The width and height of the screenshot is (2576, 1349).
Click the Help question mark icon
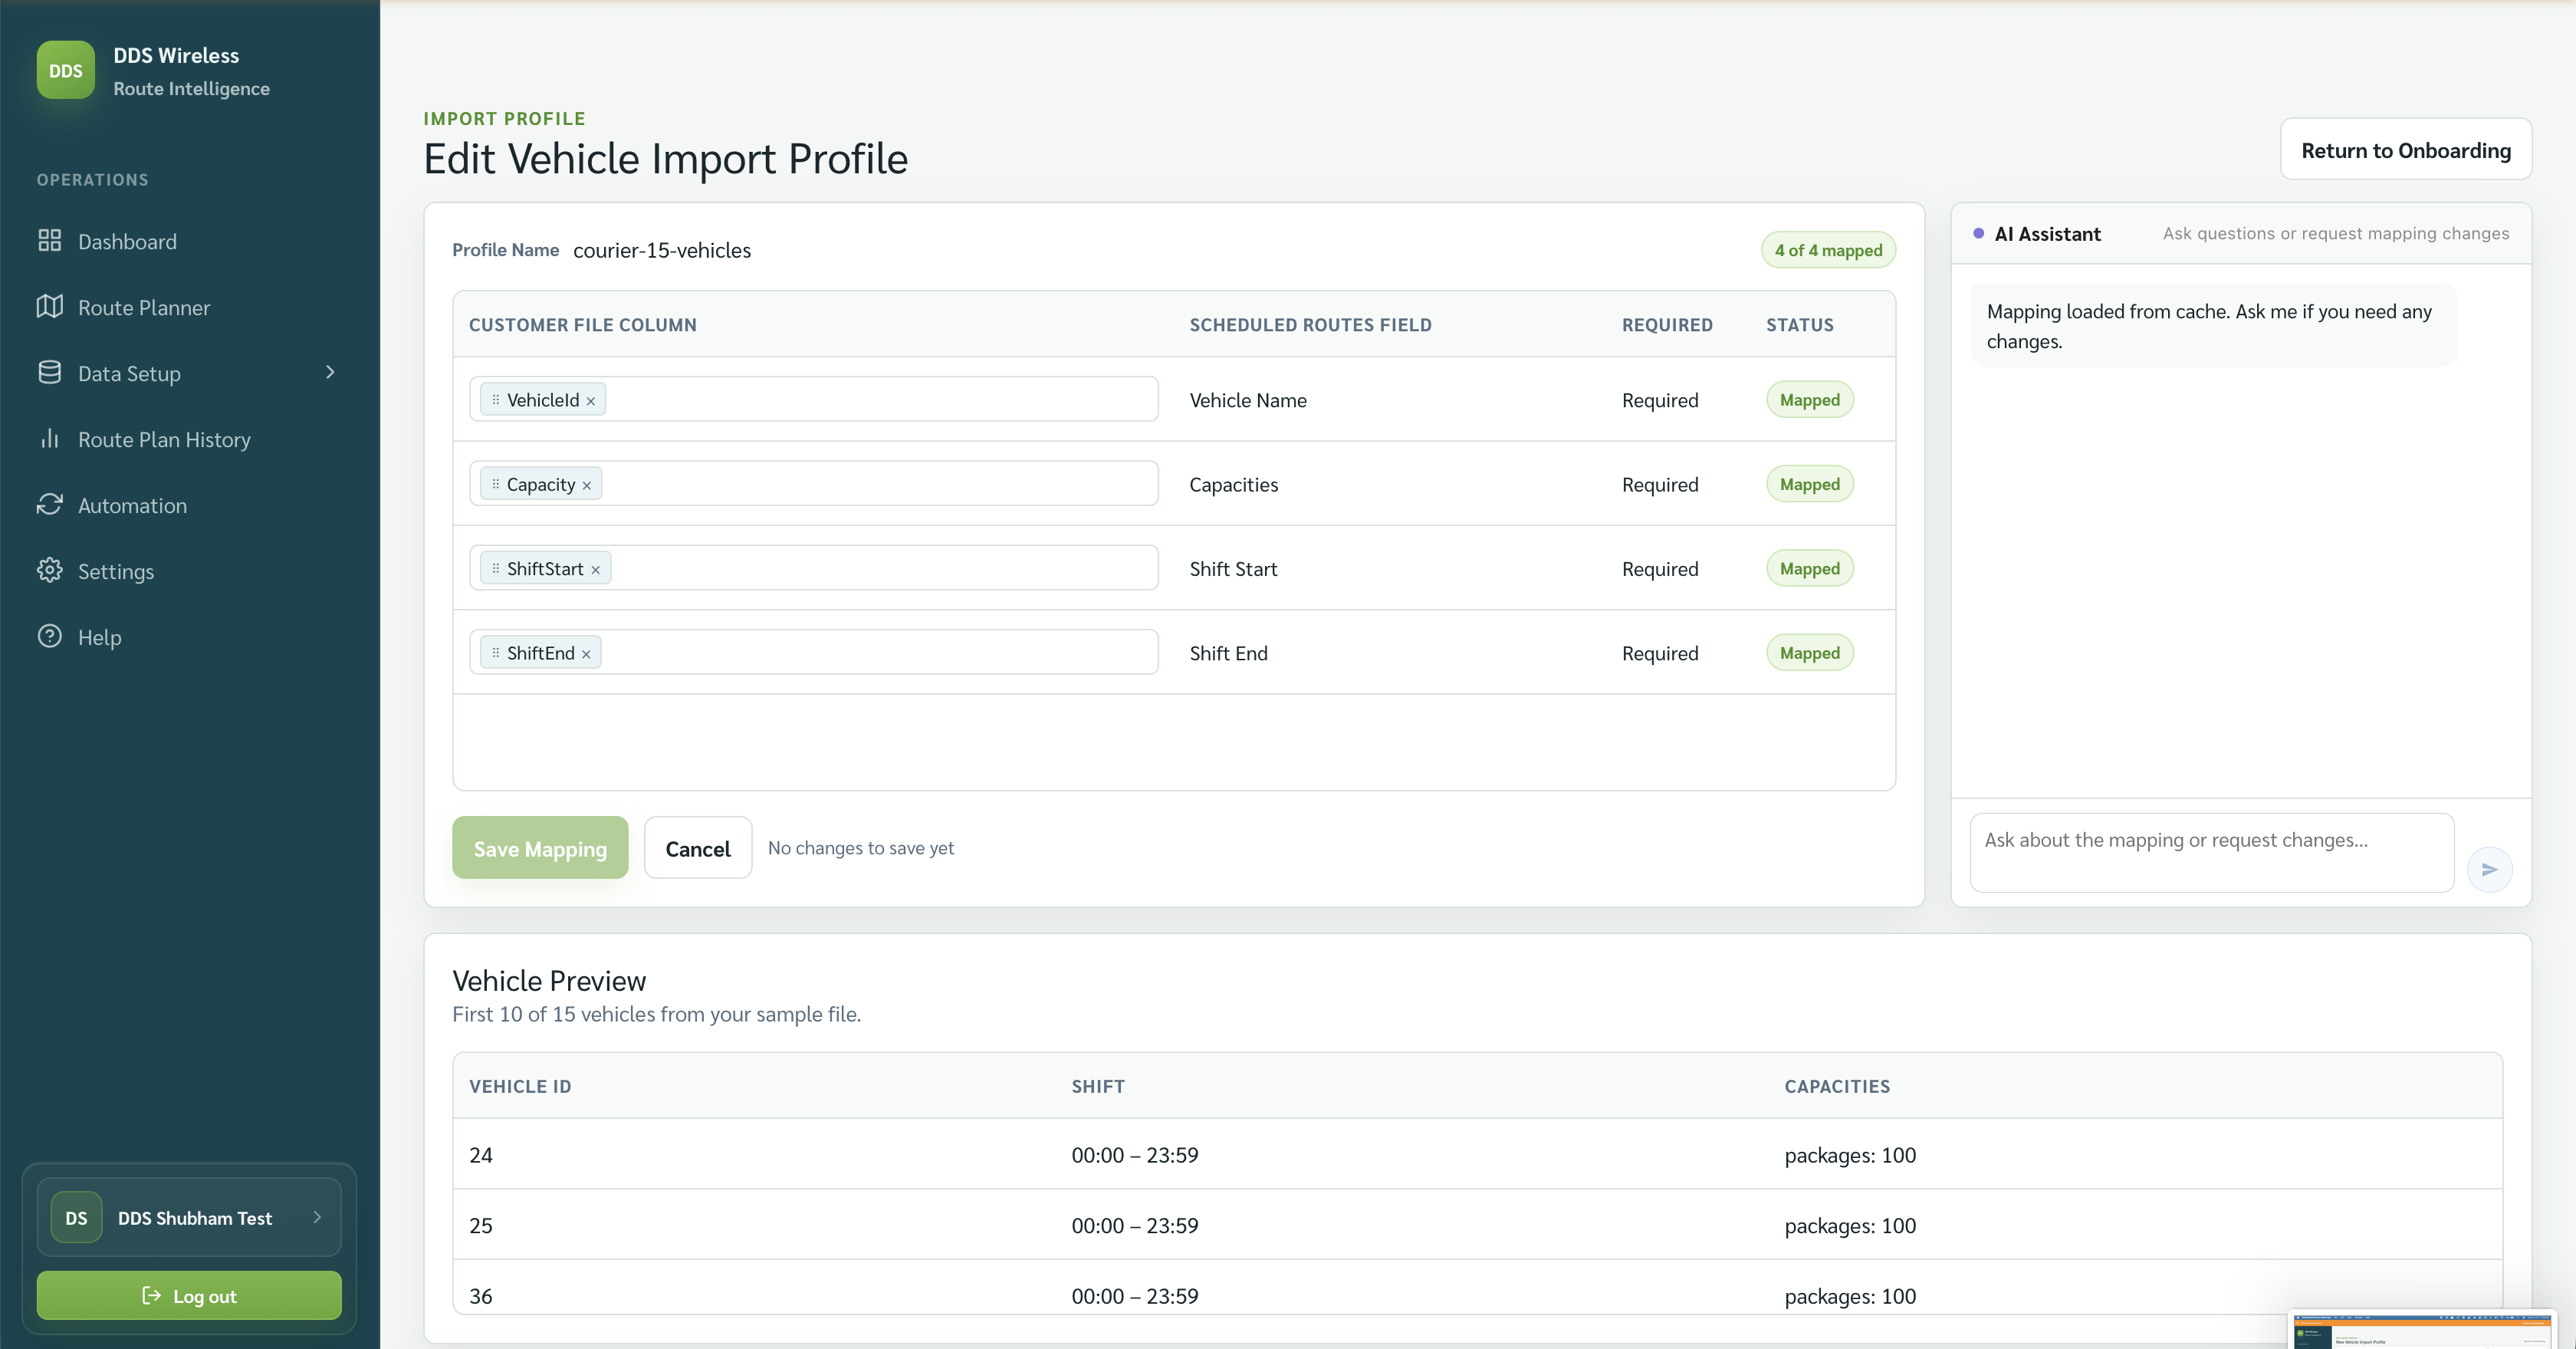(49, 637)
